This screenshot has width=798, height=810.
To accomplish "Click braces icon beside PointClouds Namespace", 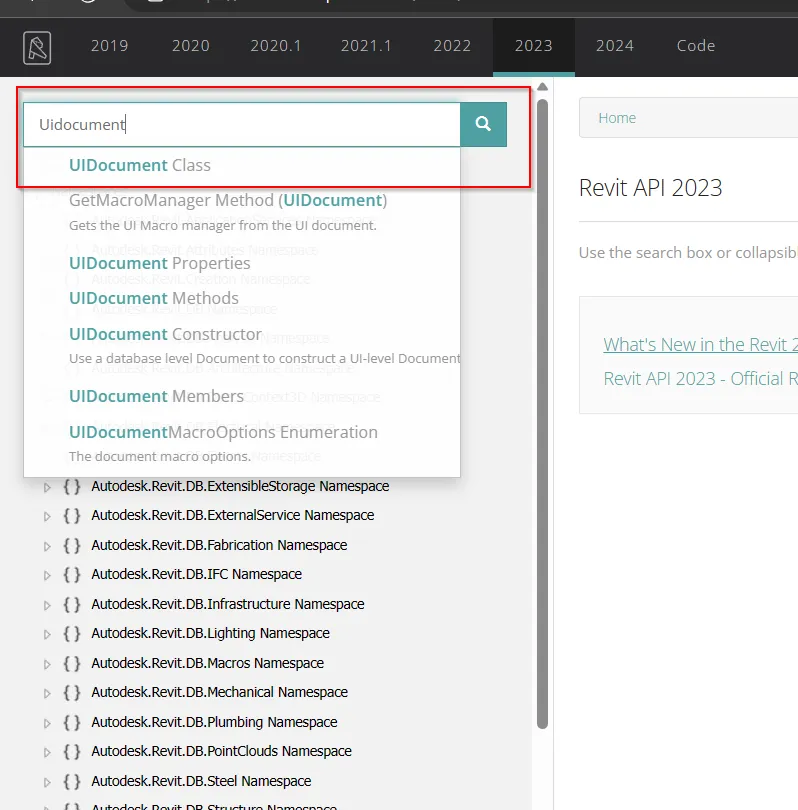I will click(72, 751).
